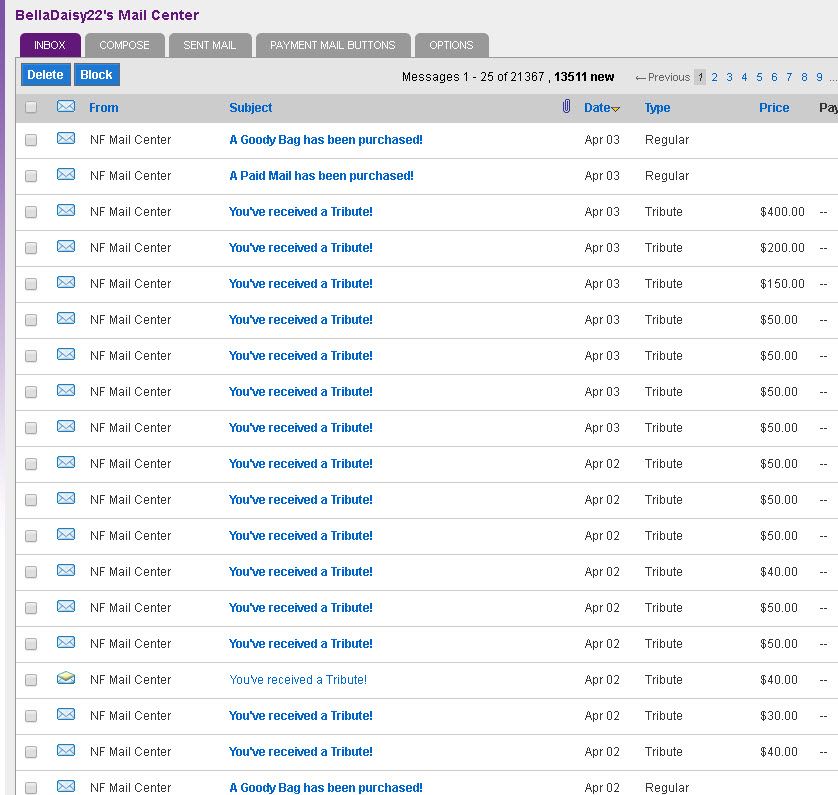
Task: Sort by the Date column header
Action: coord(597,107)
